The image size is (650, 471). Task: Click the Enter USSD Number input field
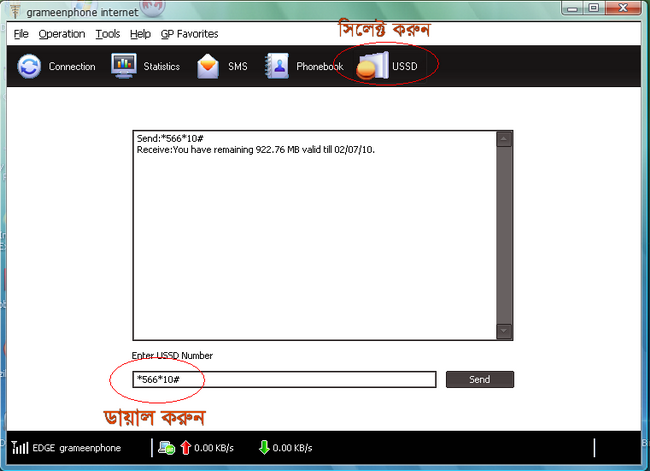click(284, 379)
